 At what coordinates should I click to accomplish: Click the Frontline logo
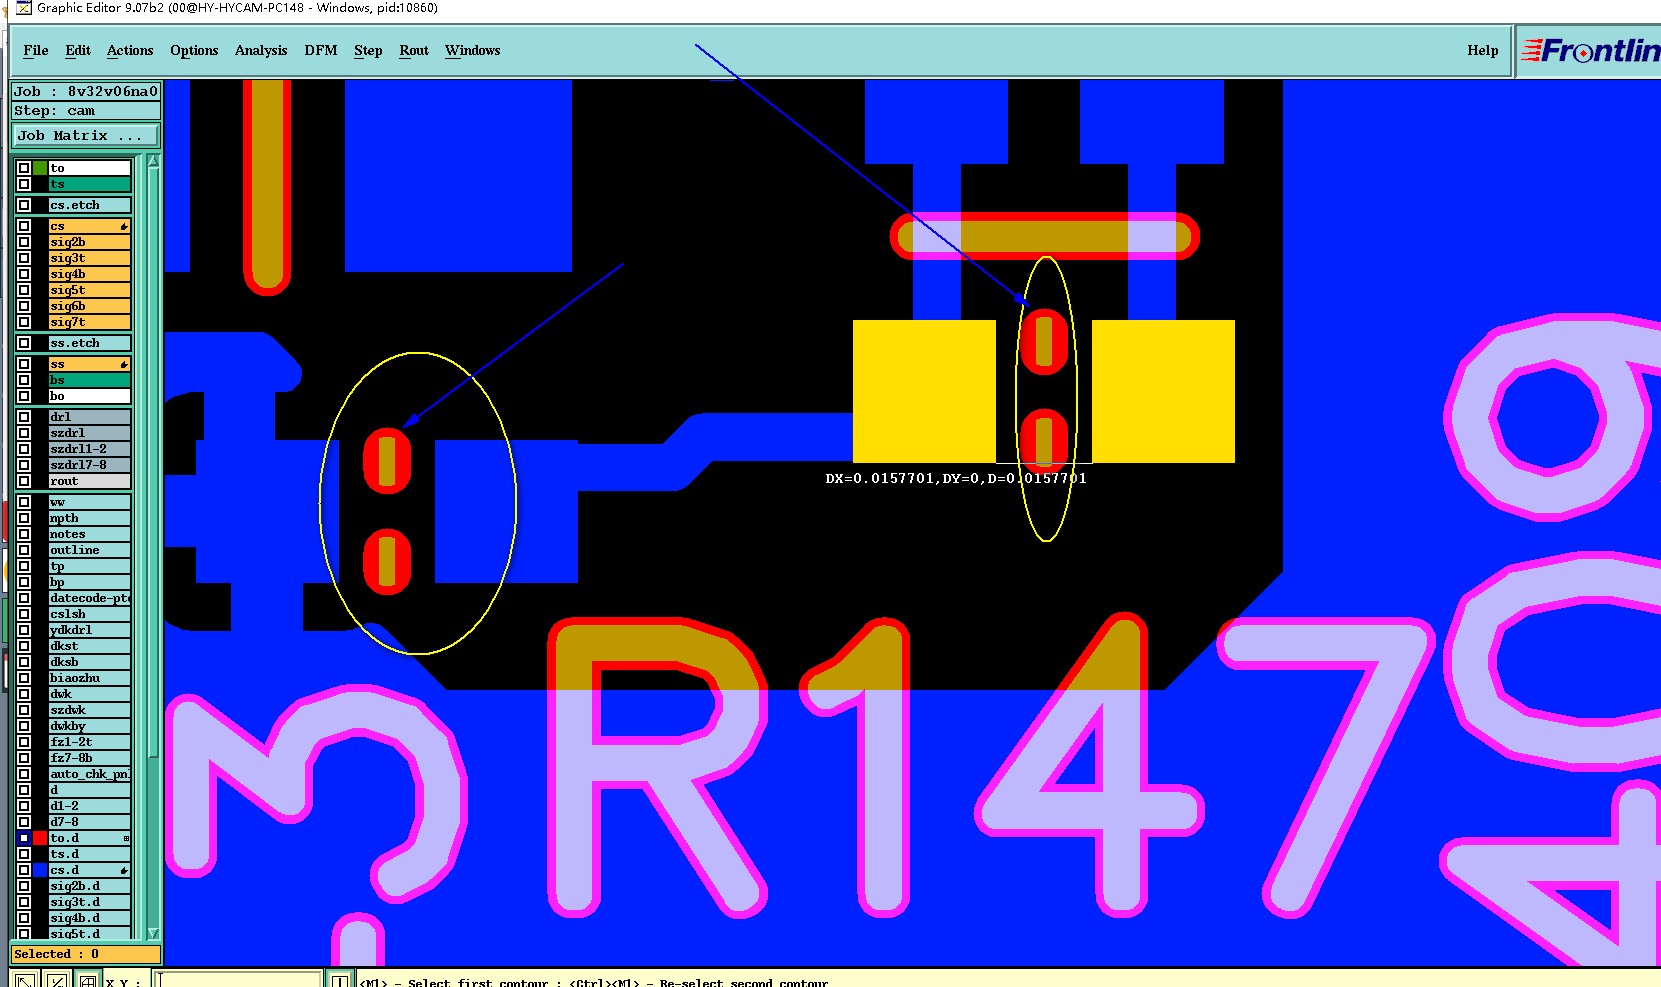coord(1590,50)
